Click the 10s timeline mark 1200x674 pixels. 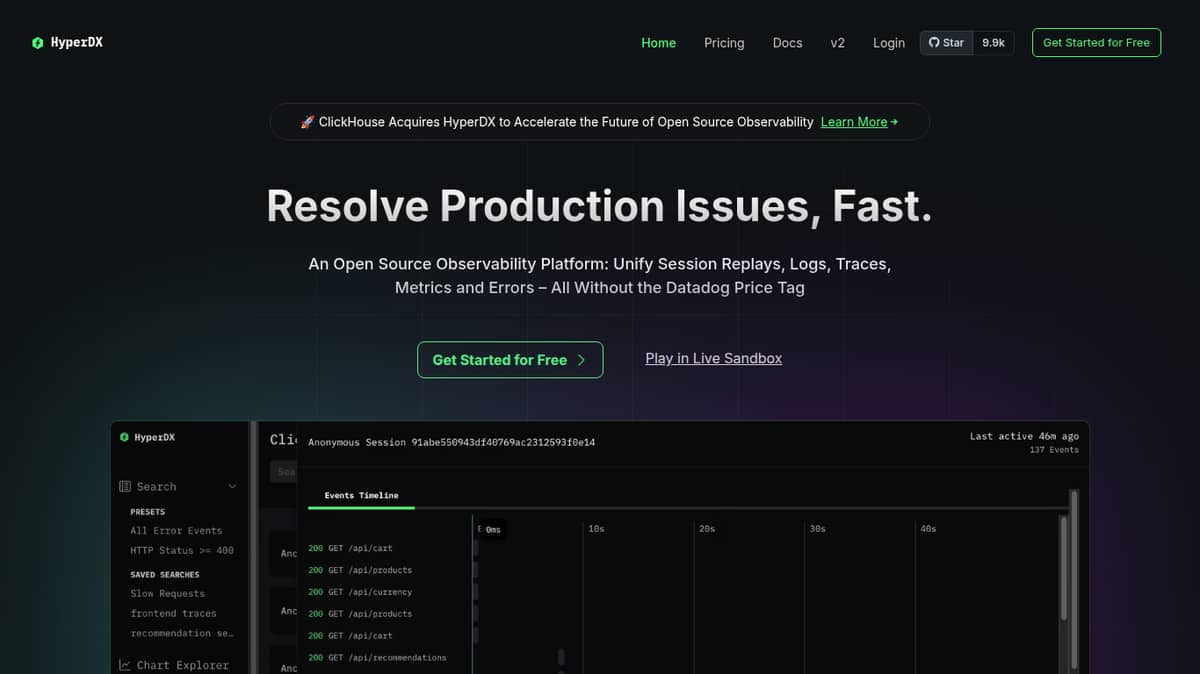[596, 528]
